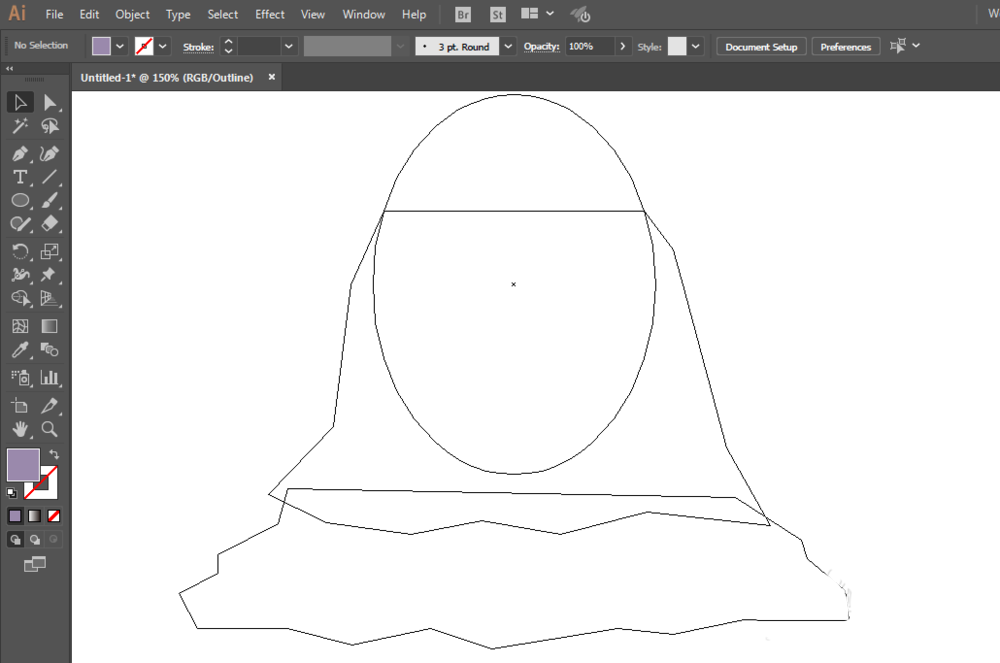Viewport: 1000px width, 663px height.
Task: Expand the fill color dropdown
Action: coord(120,47)
